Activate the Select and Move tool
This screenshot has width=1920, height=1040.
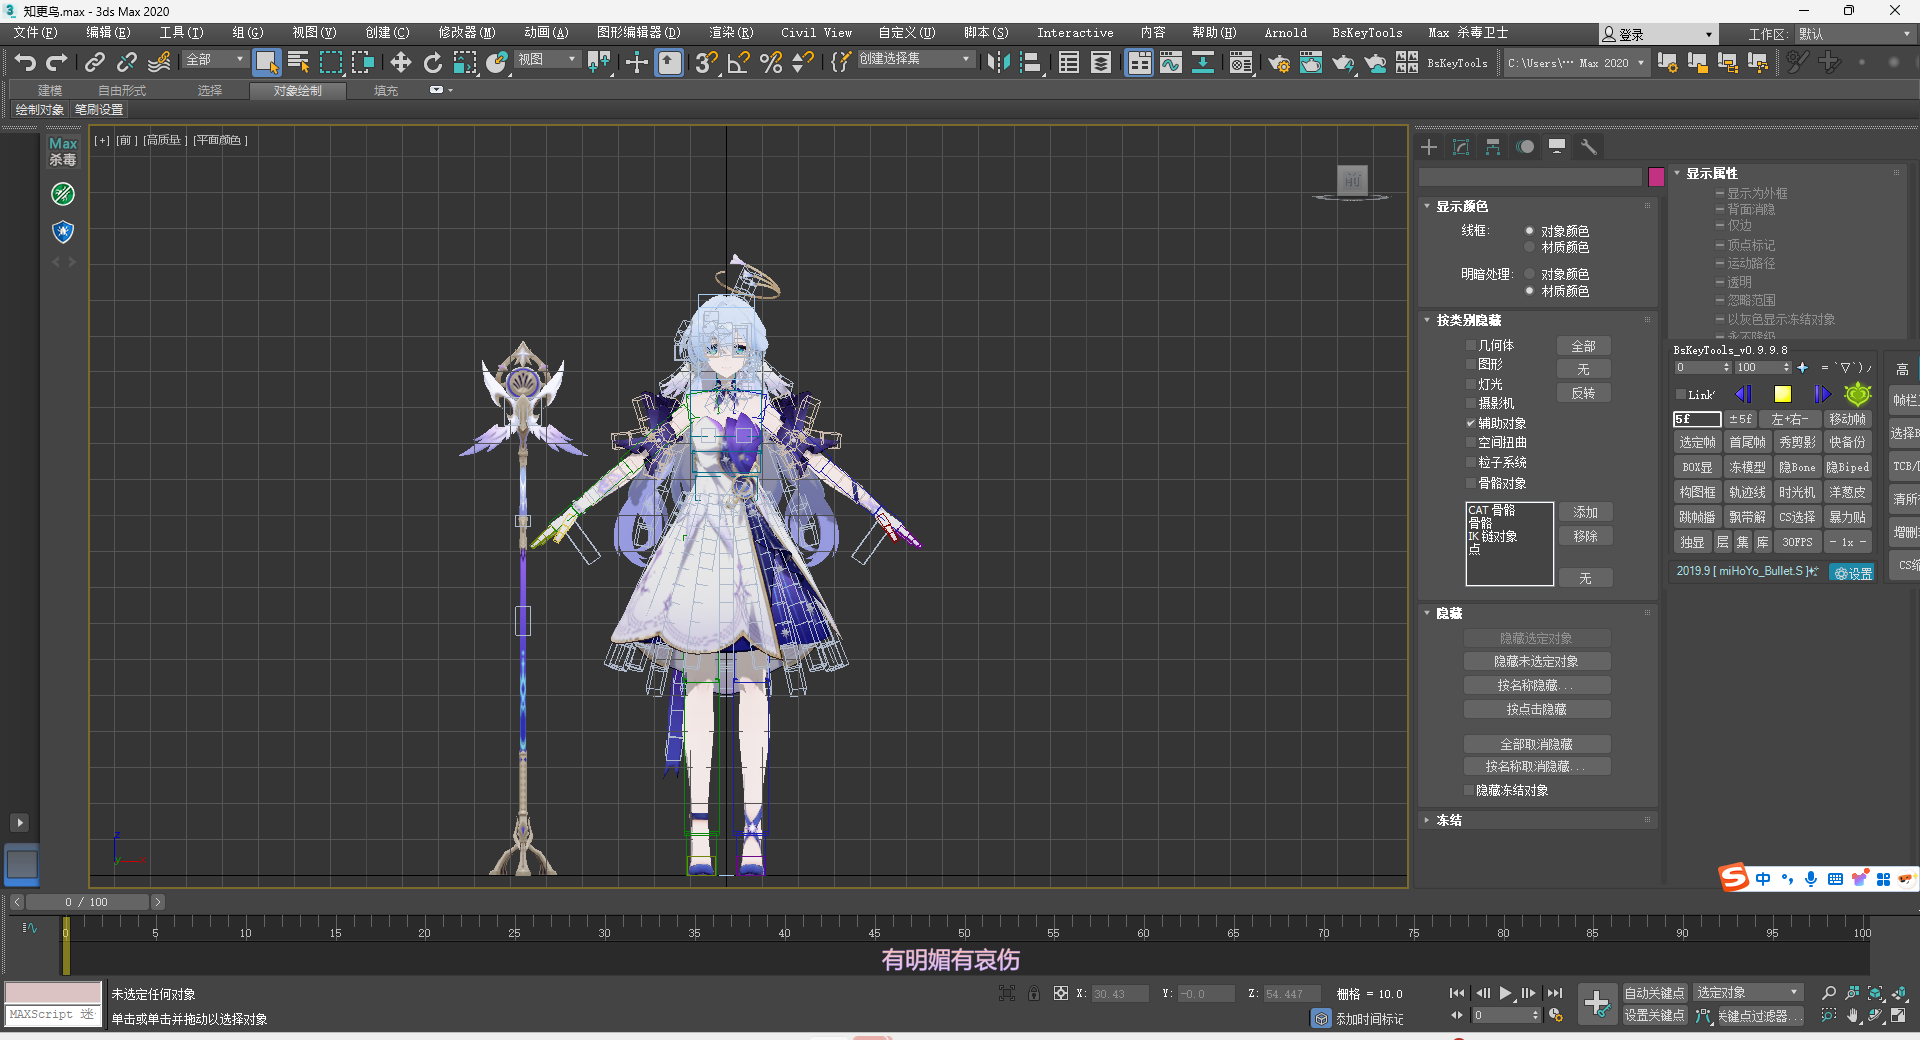(400, 62)
